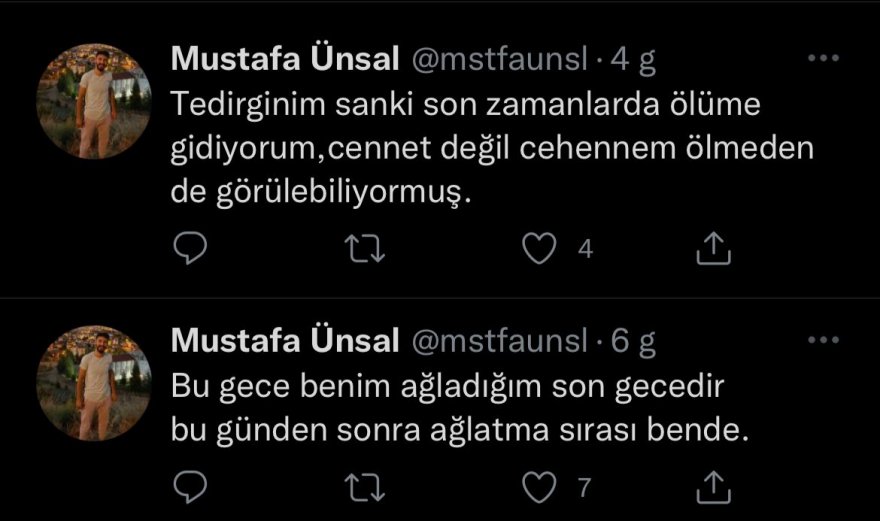Reply to the "Tedirginim" tweet
This screenshot has height=521, width=880.
(x=189, y=248)
